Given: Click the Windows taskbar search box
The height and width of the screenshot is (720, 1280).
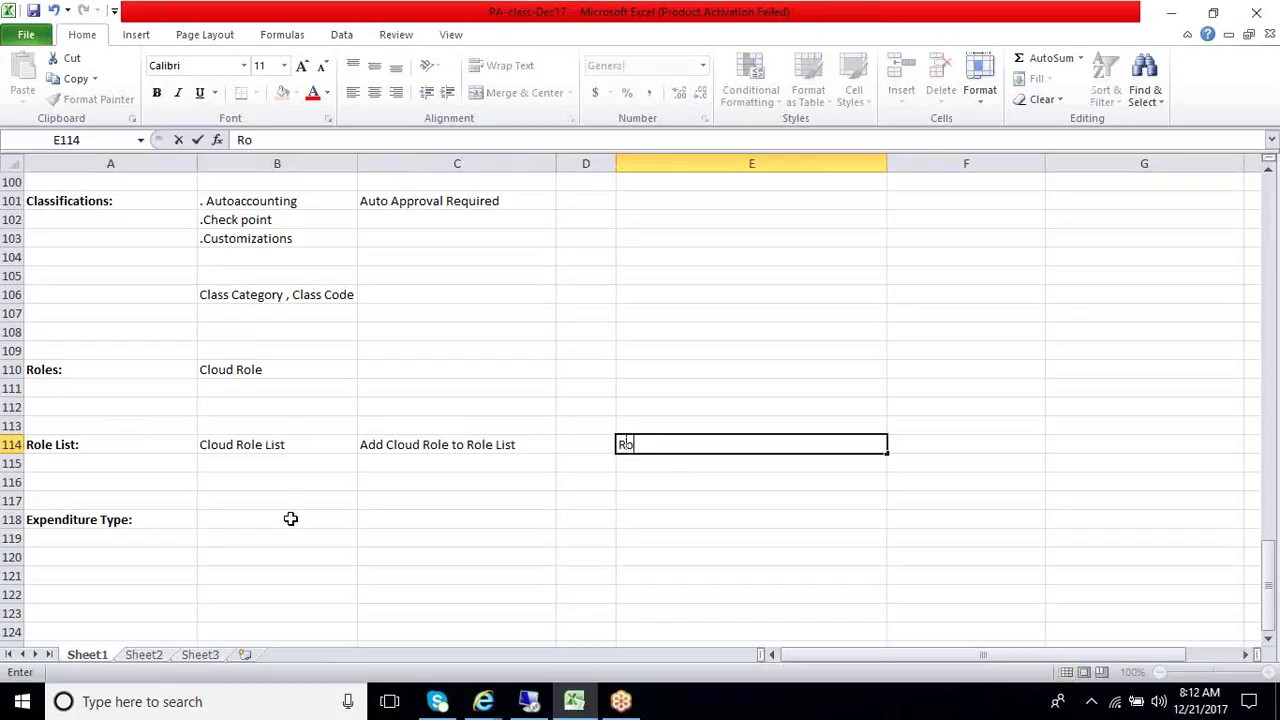Looking at the screenshot, I should (204, 702).
